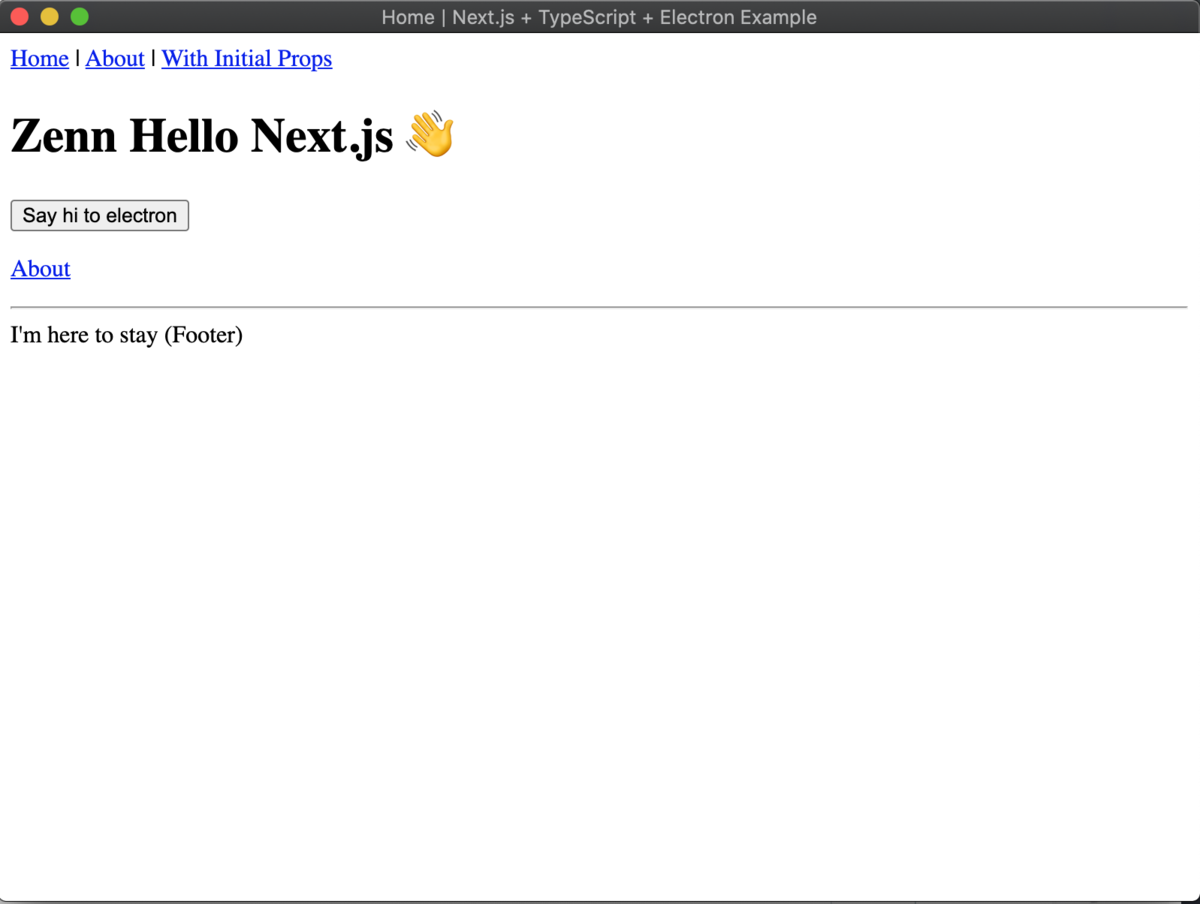Click the second pipe divider in the nav
Screen dimensions: 1200x904
point(153,59)
